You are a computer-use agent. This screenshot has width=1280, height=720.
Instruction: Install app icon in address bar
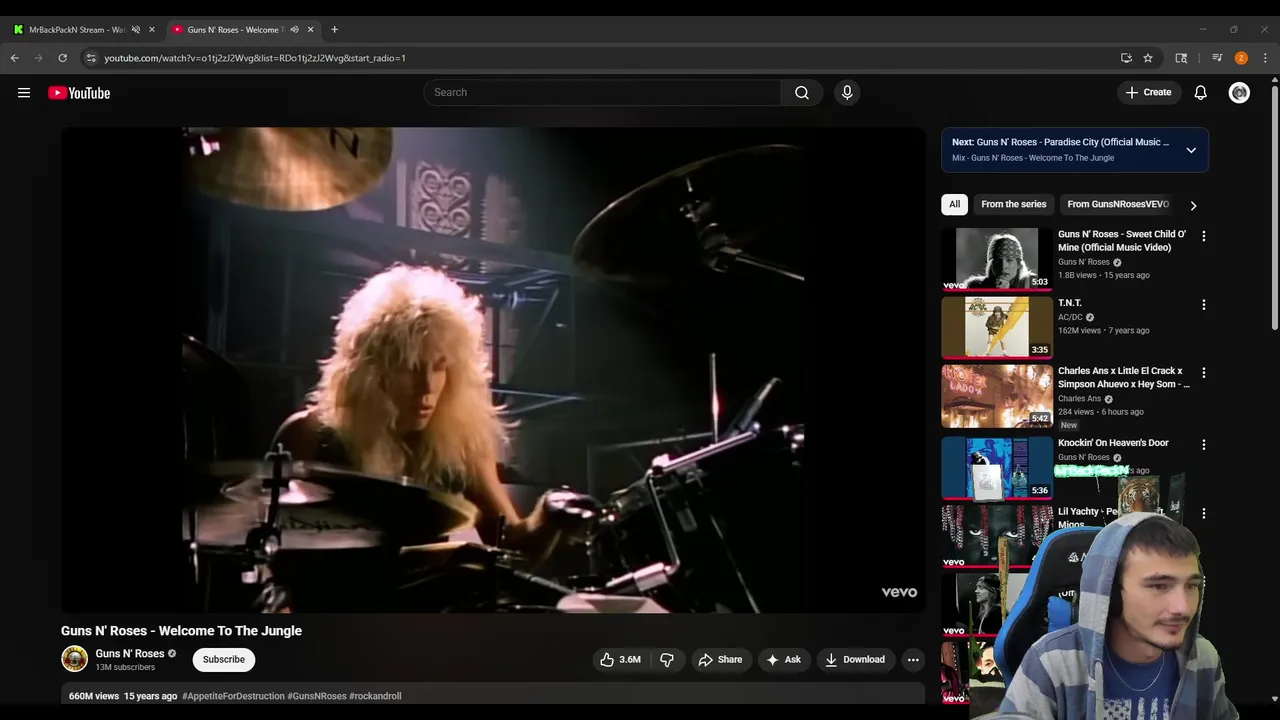(1126, 58)
